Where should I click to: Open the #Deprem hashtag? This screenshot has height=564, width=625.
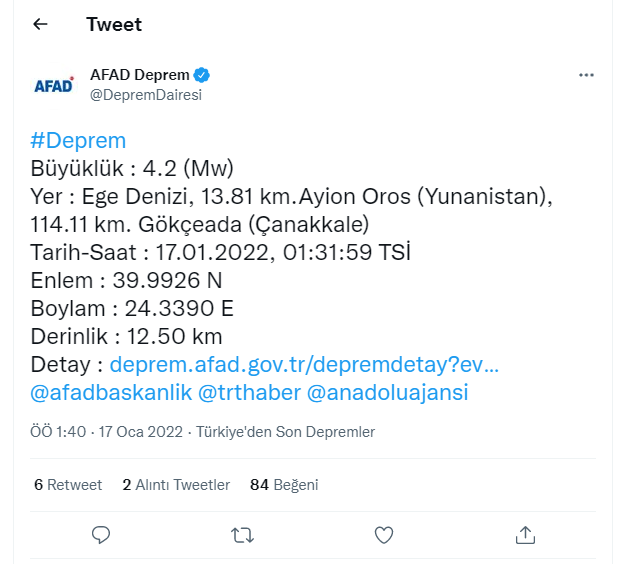pos(79,140)
